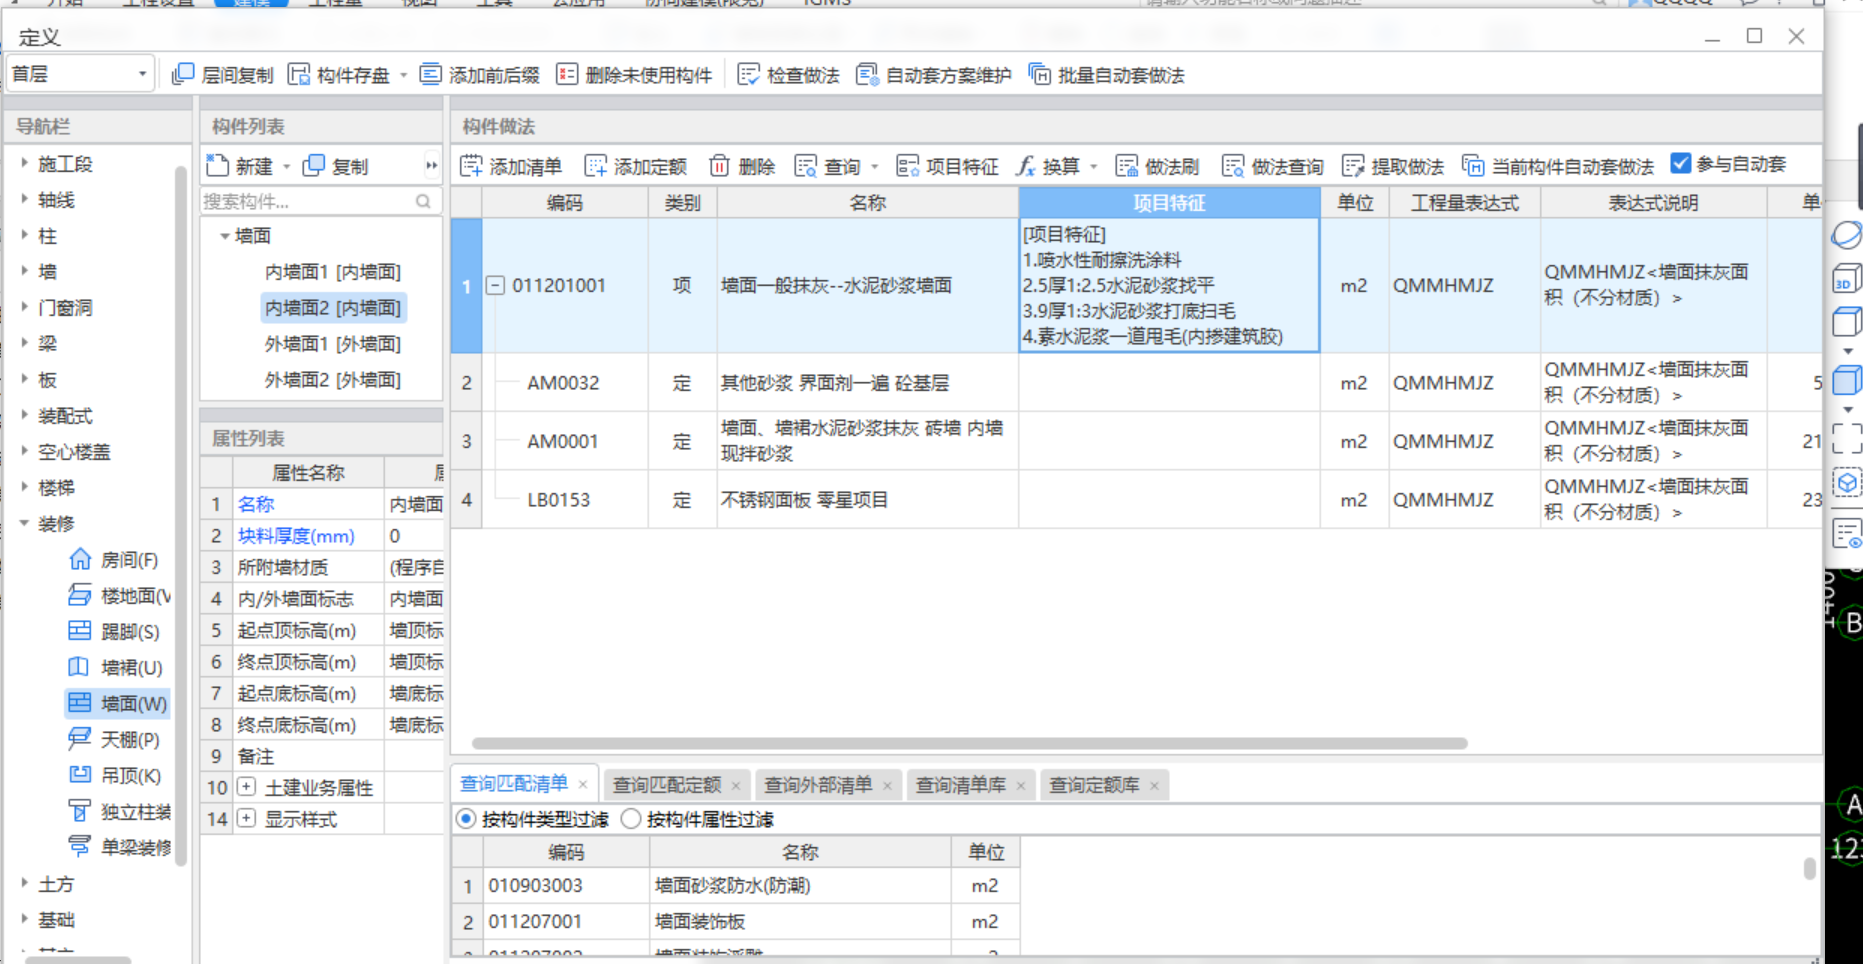The width and height of the screenshot is (1863, 964).
Task: Click the 墙面装饰板 cell
Action: tap(800, 922)
